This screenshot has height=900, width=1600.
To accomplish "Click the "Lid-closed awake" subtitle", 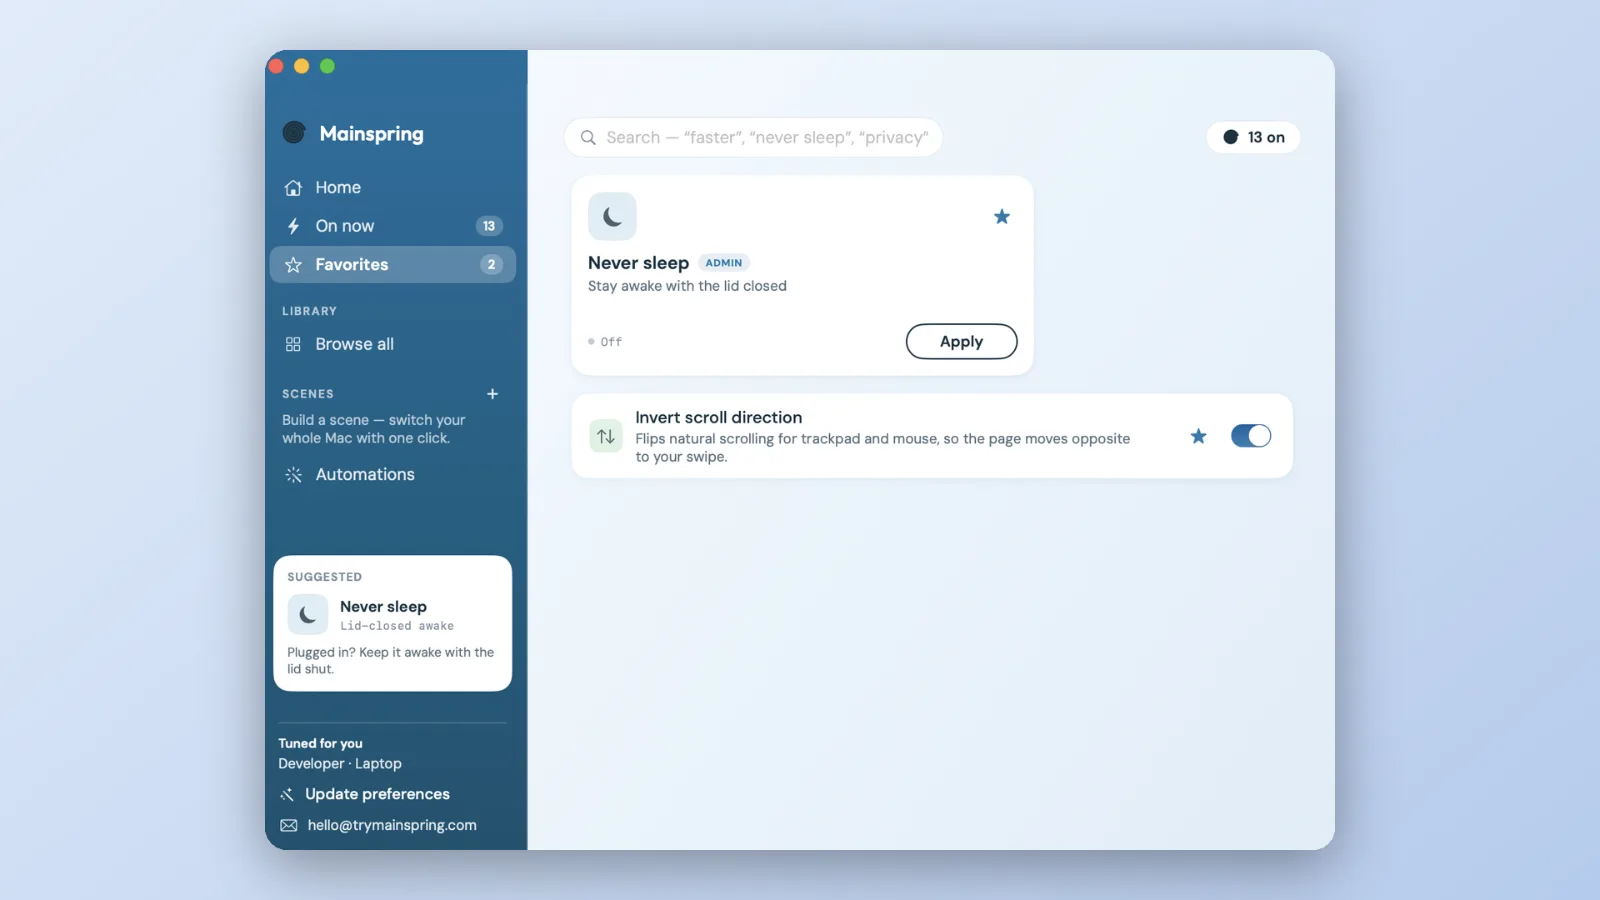I will point(397,626).
